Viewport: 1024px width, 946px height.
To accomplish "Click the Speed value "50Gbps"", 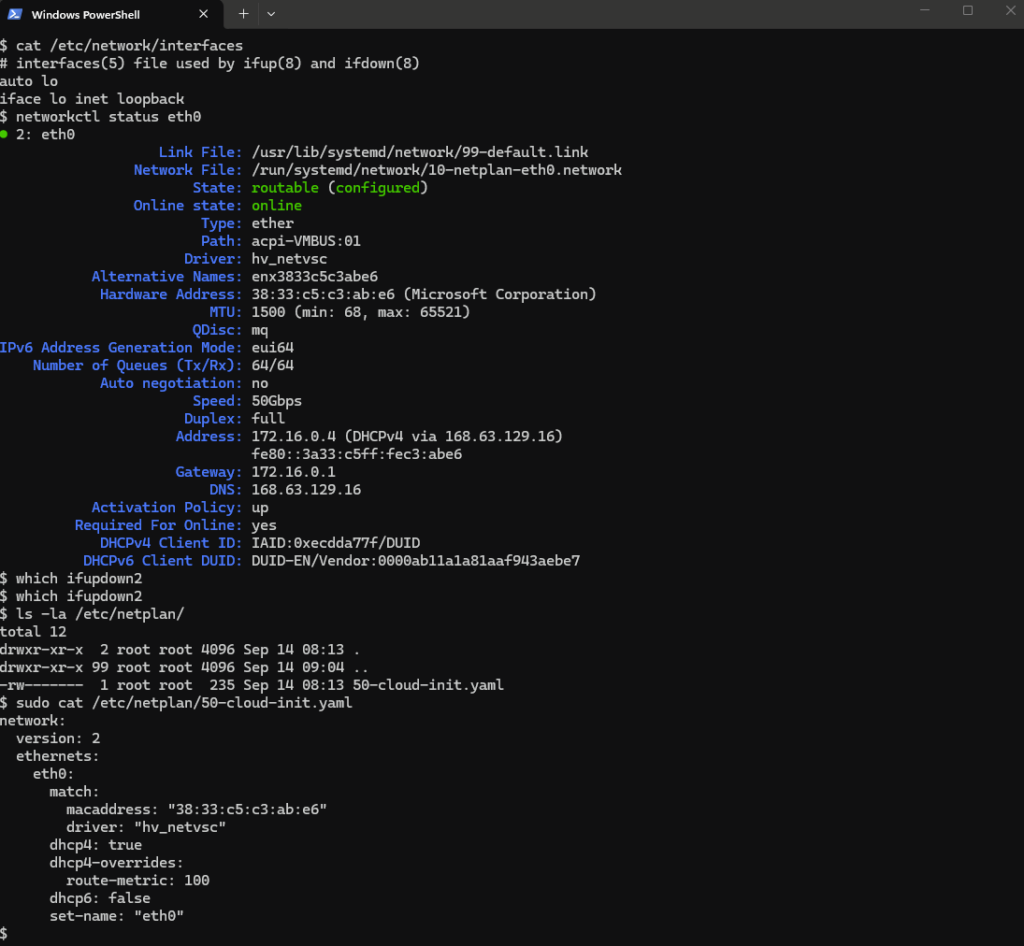I will (277, 402).
